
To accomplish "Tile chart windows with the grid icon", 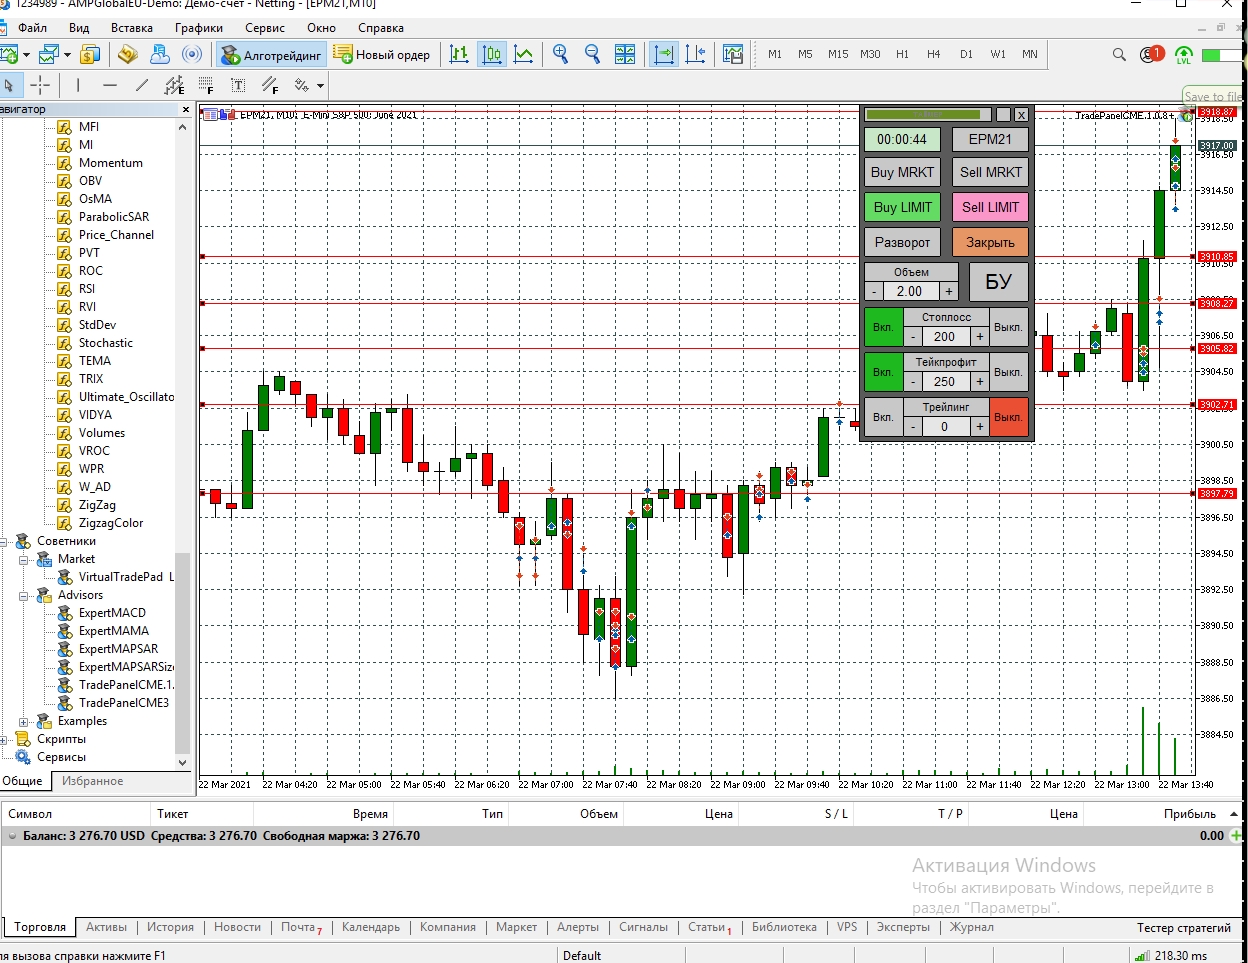I will coord(625,54).
